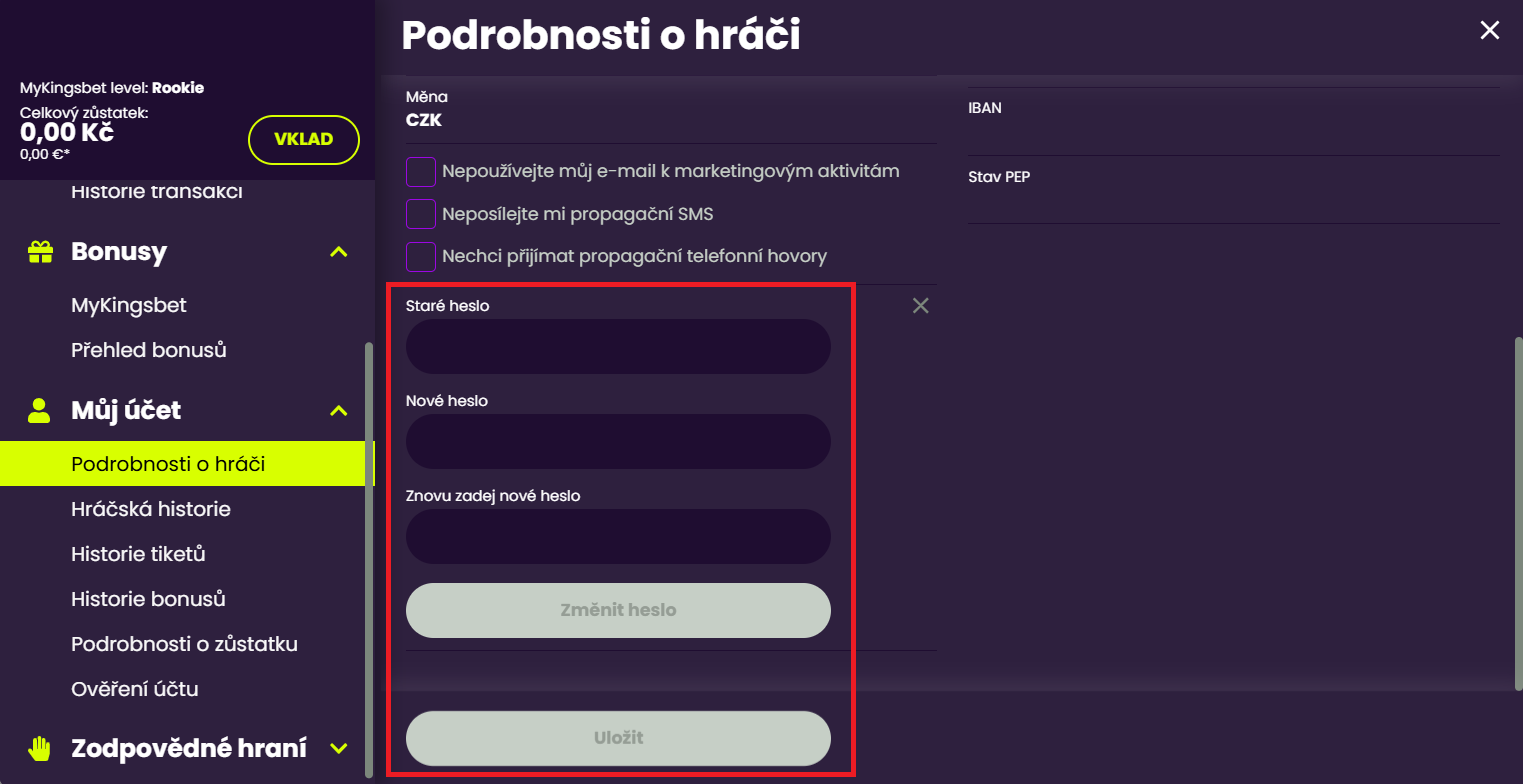Viewport: 1523px width, 784px height.
Task: Expand the Zodpovědné hraní section chevron
Action: pyautogui.click(x=339, y=748)
